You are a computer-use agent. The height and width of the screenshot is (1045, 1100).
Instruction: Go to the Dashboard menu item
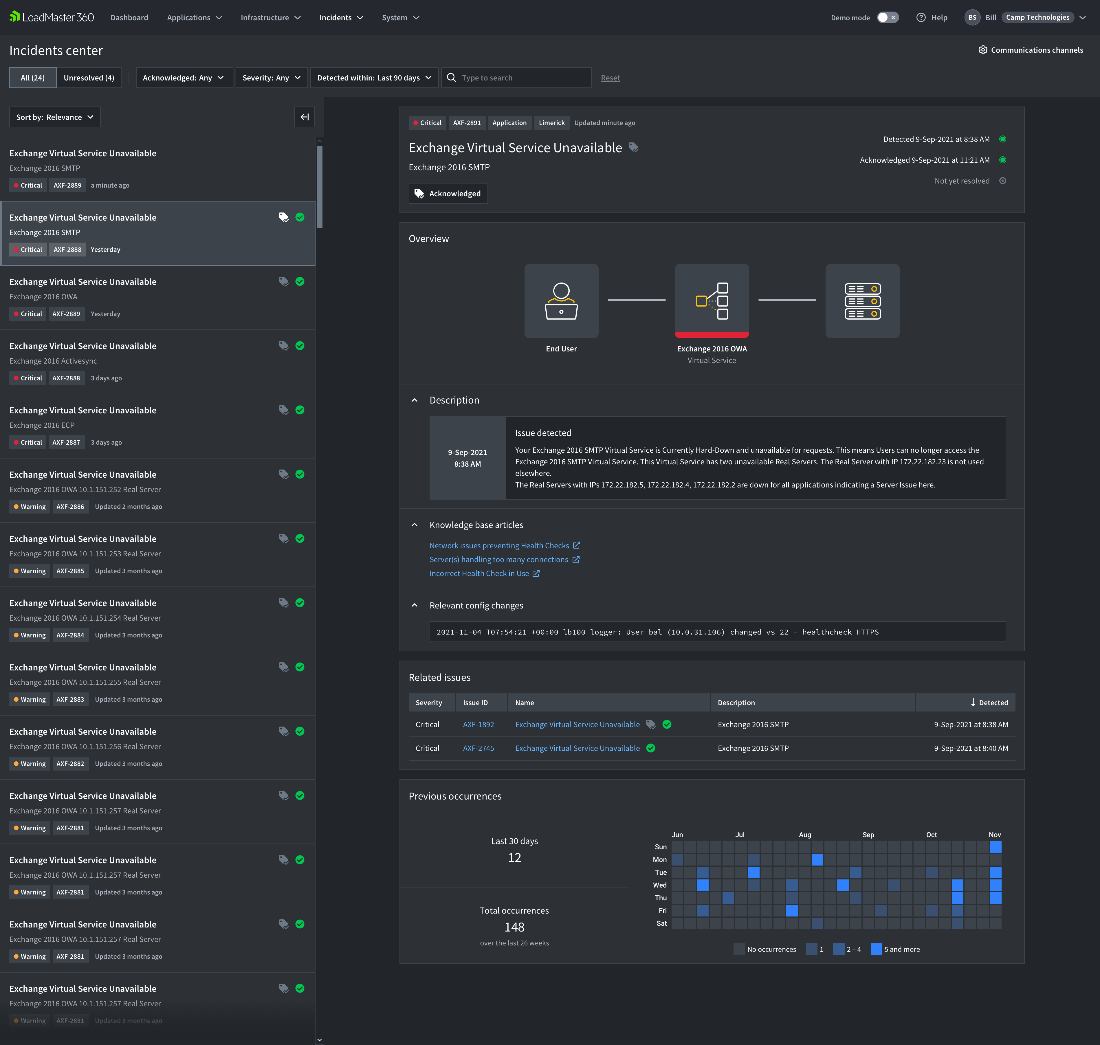pos(129,18)
